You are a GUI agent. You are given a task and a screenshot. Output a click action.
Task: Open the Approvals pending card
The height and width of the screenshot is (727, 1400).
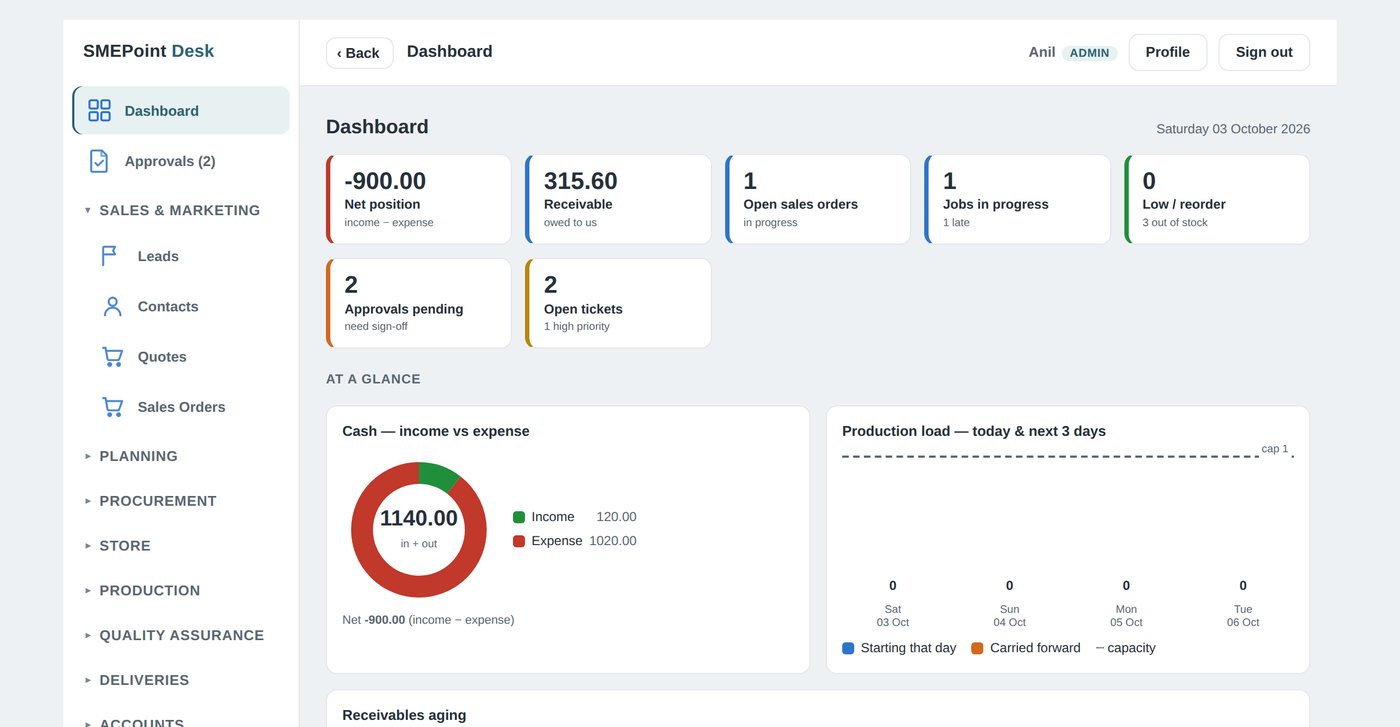[x=419, y=303]
